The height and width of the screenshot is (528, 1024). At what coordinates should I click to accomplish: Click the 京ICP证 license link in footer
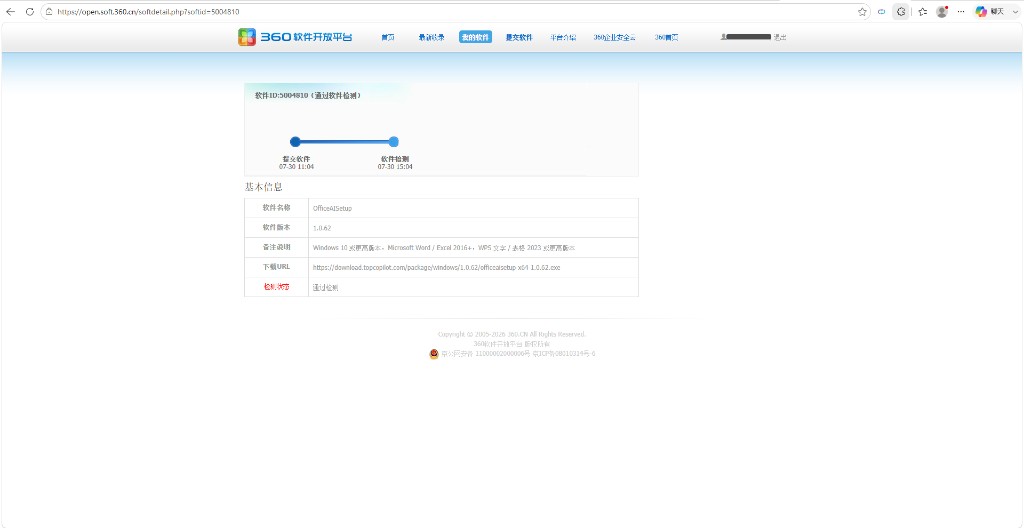click(564, 354)
